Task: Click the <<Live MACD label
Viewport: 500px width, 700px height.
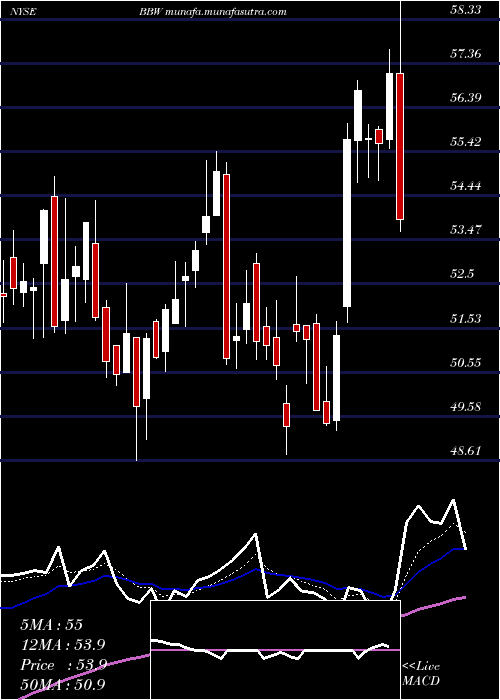Action: pos(421,673)
